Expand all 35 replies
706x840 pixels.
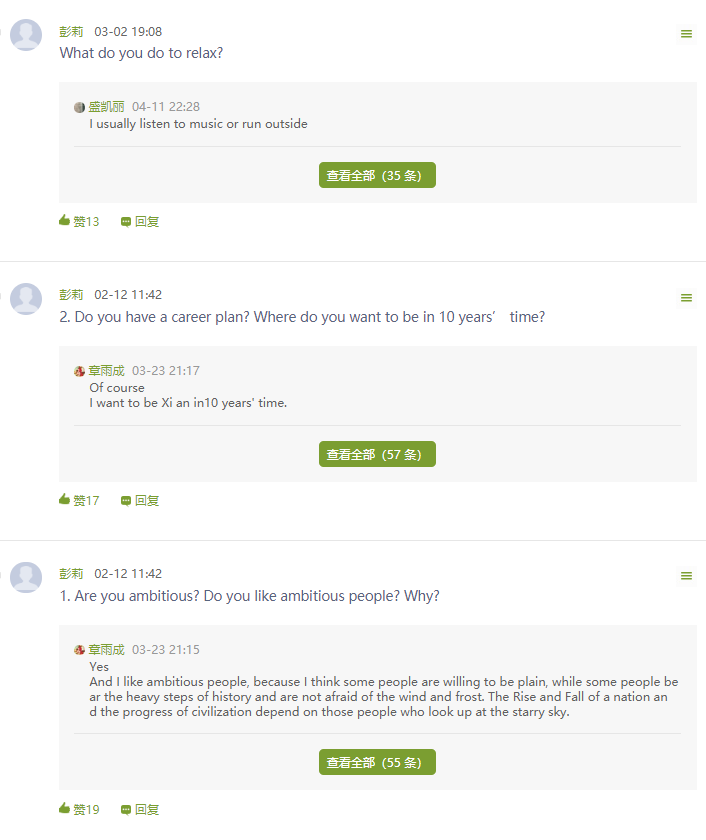pyautogui.click(x=377, y=175)
